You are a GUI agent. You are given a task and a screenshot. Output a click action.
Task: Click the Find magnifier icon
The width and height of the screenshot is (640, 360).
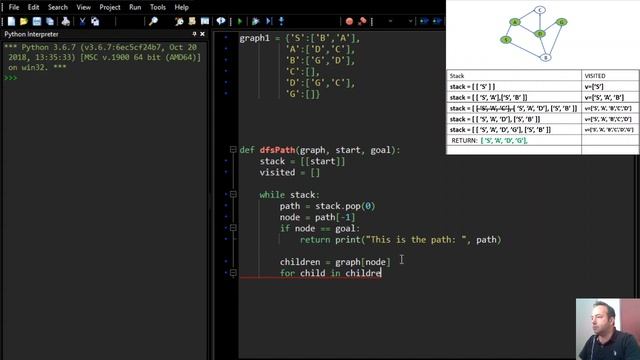(153, 21)
